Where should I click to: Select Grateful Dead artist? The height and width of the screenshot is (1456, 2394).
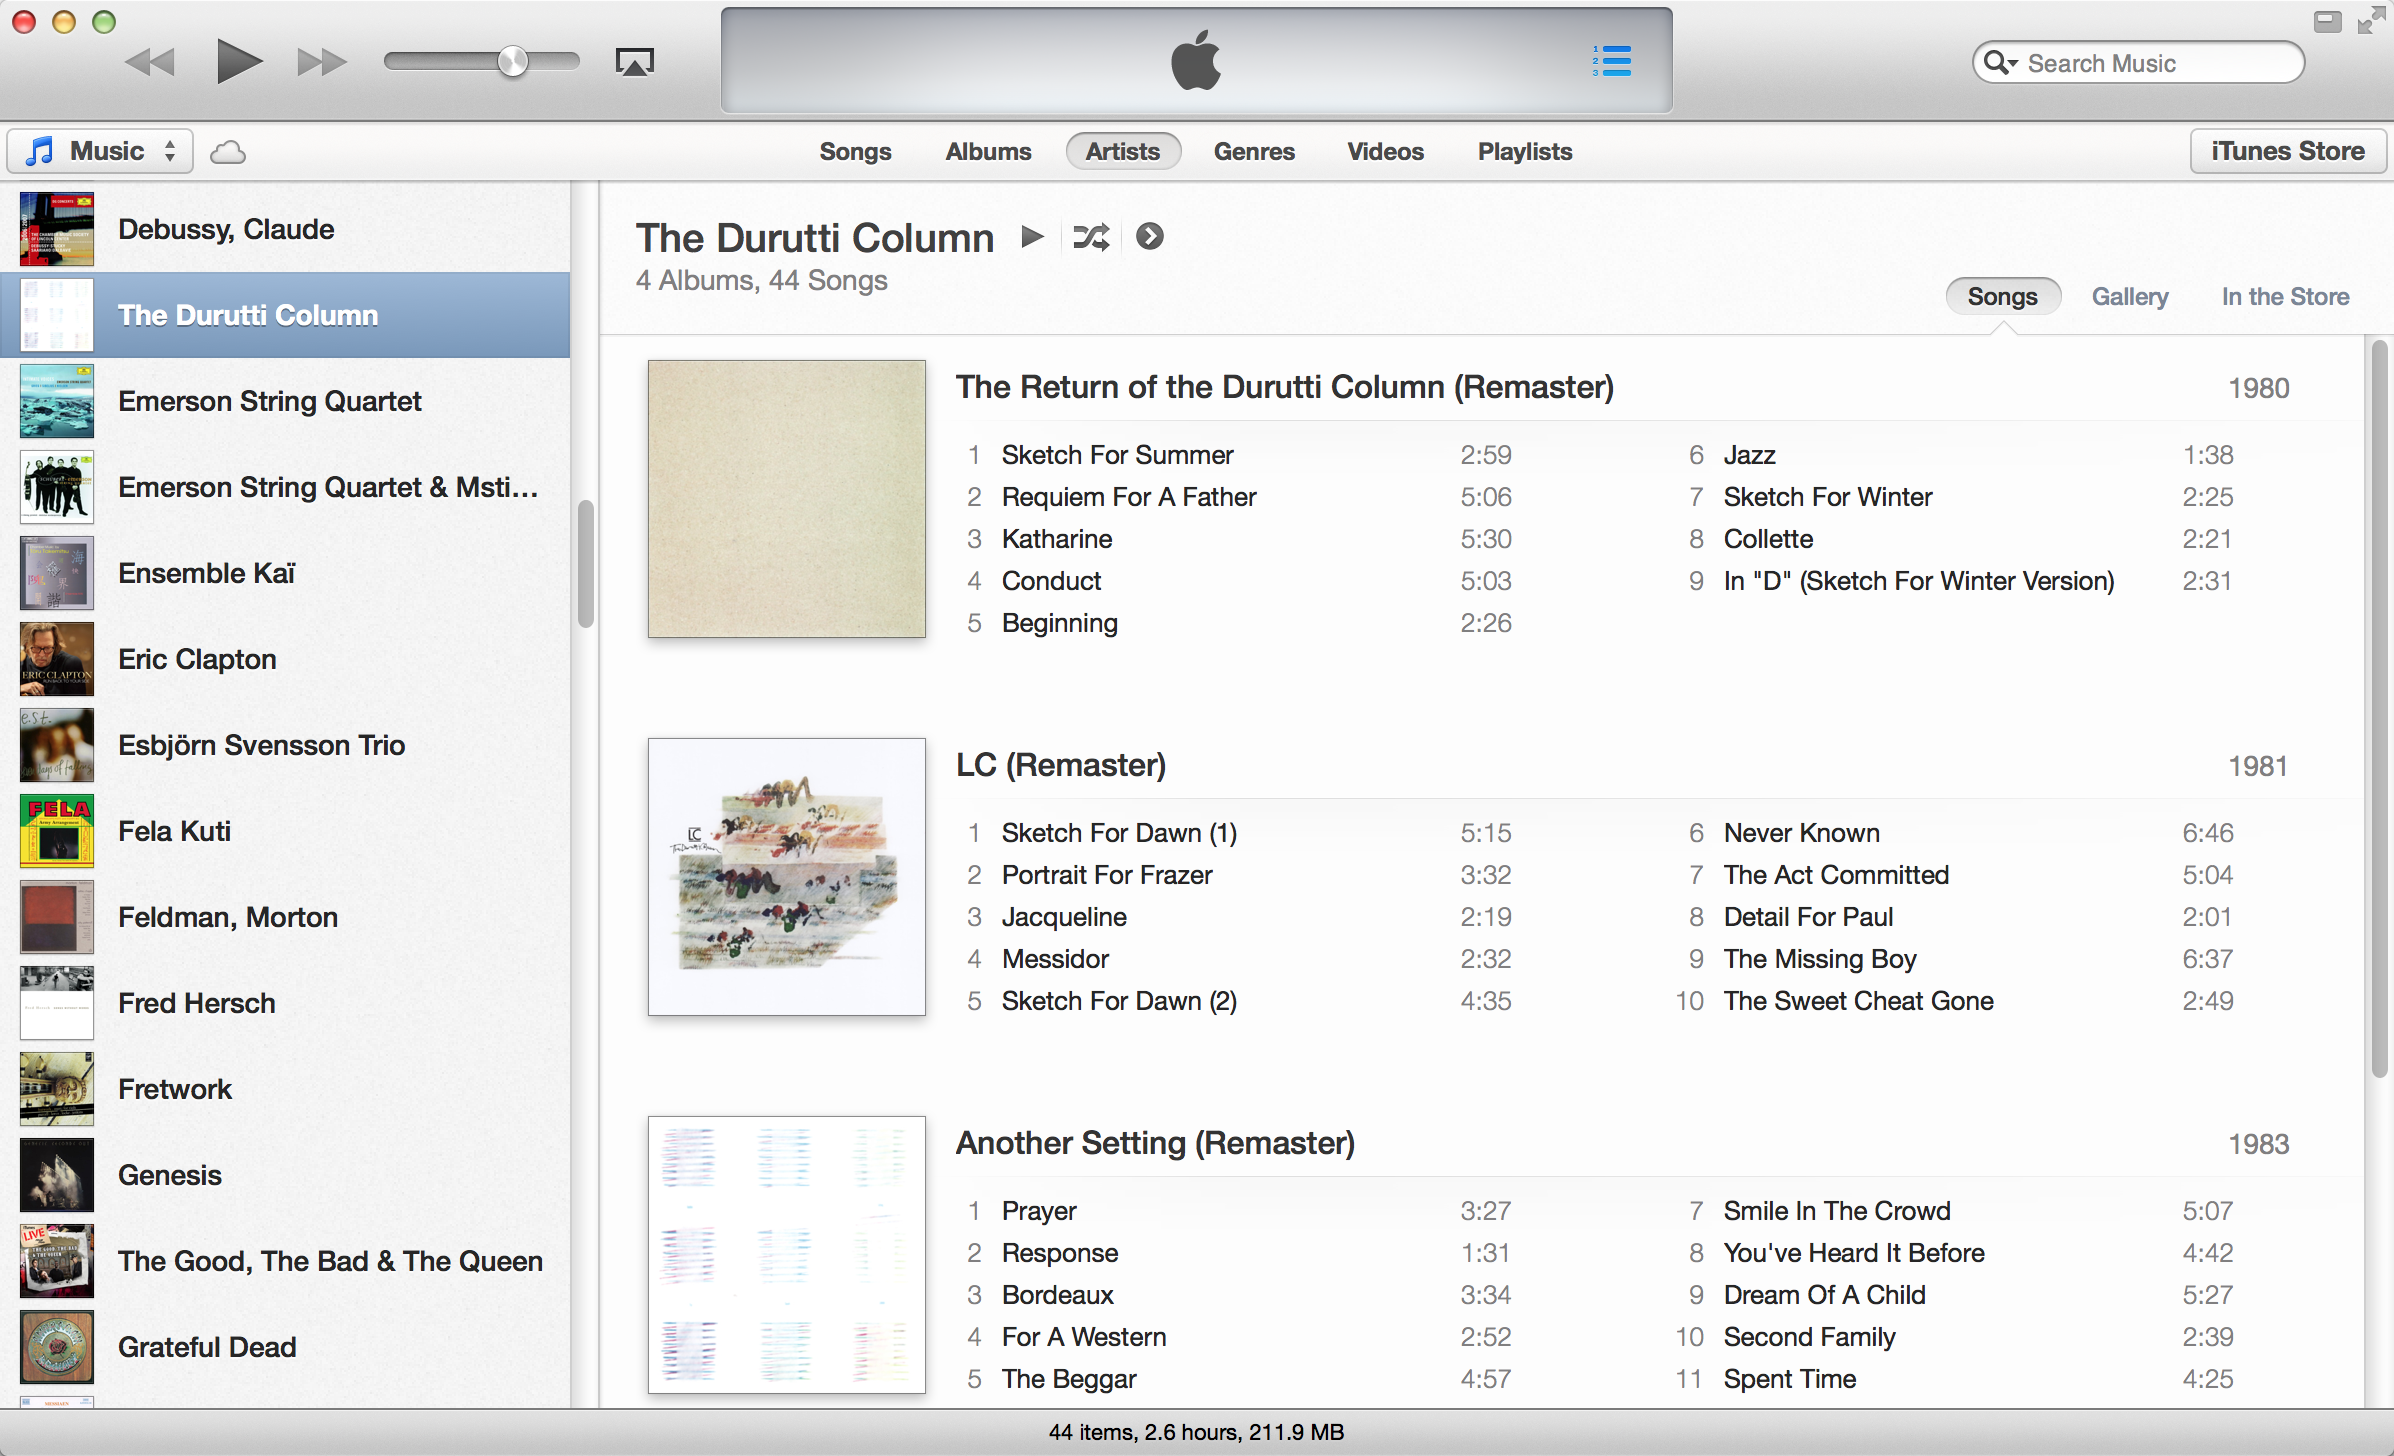285,1347
